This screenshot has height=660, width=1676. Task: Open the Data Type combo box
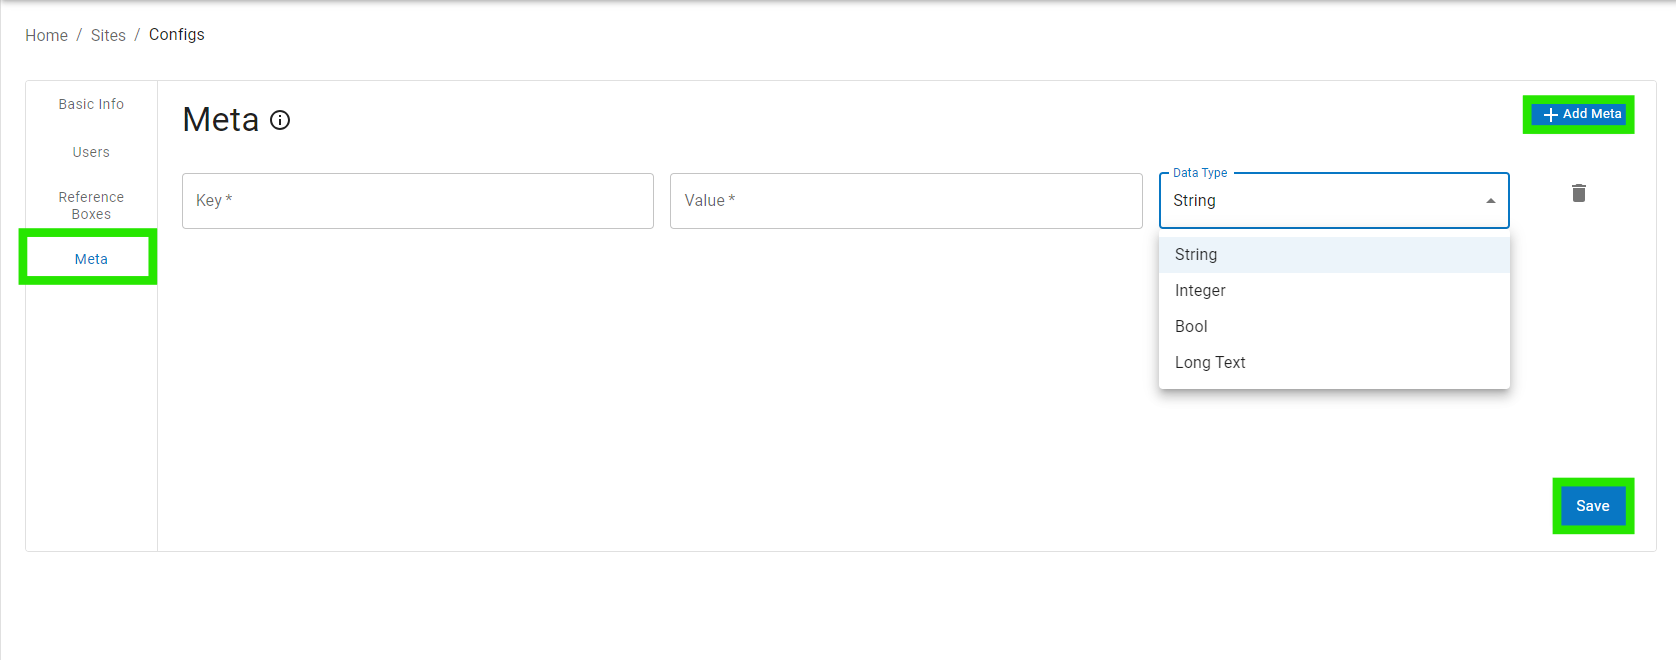[1320, 201]
